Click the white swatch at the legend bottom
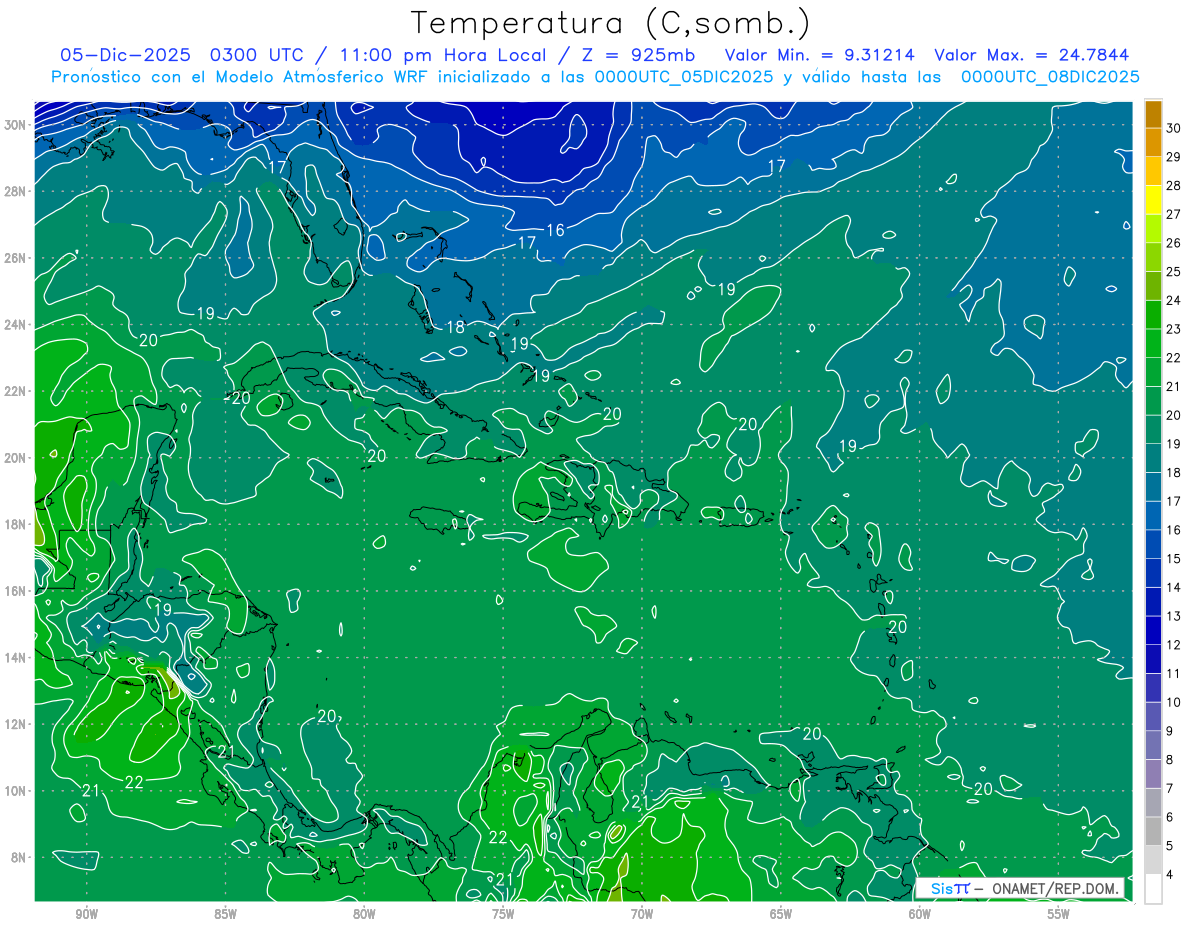The image size is (1200, 927). (x=1153, y=888)
